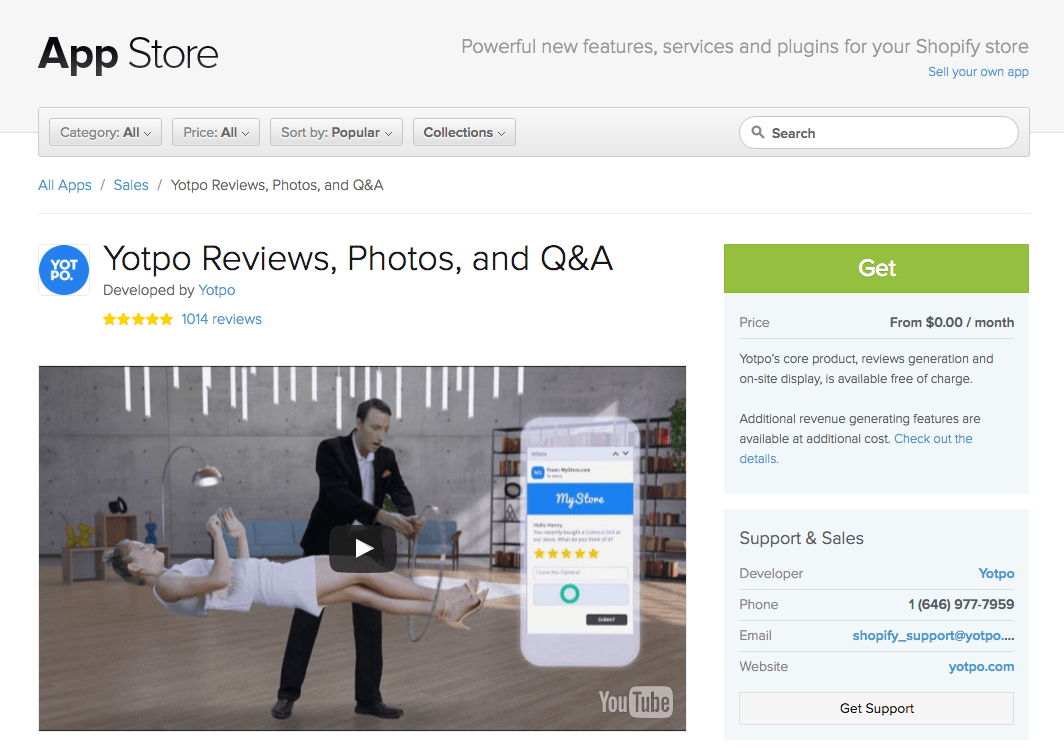Expand the Collections menu
This screenshot has height=748, width=1064.
click(x=464, y=132)
